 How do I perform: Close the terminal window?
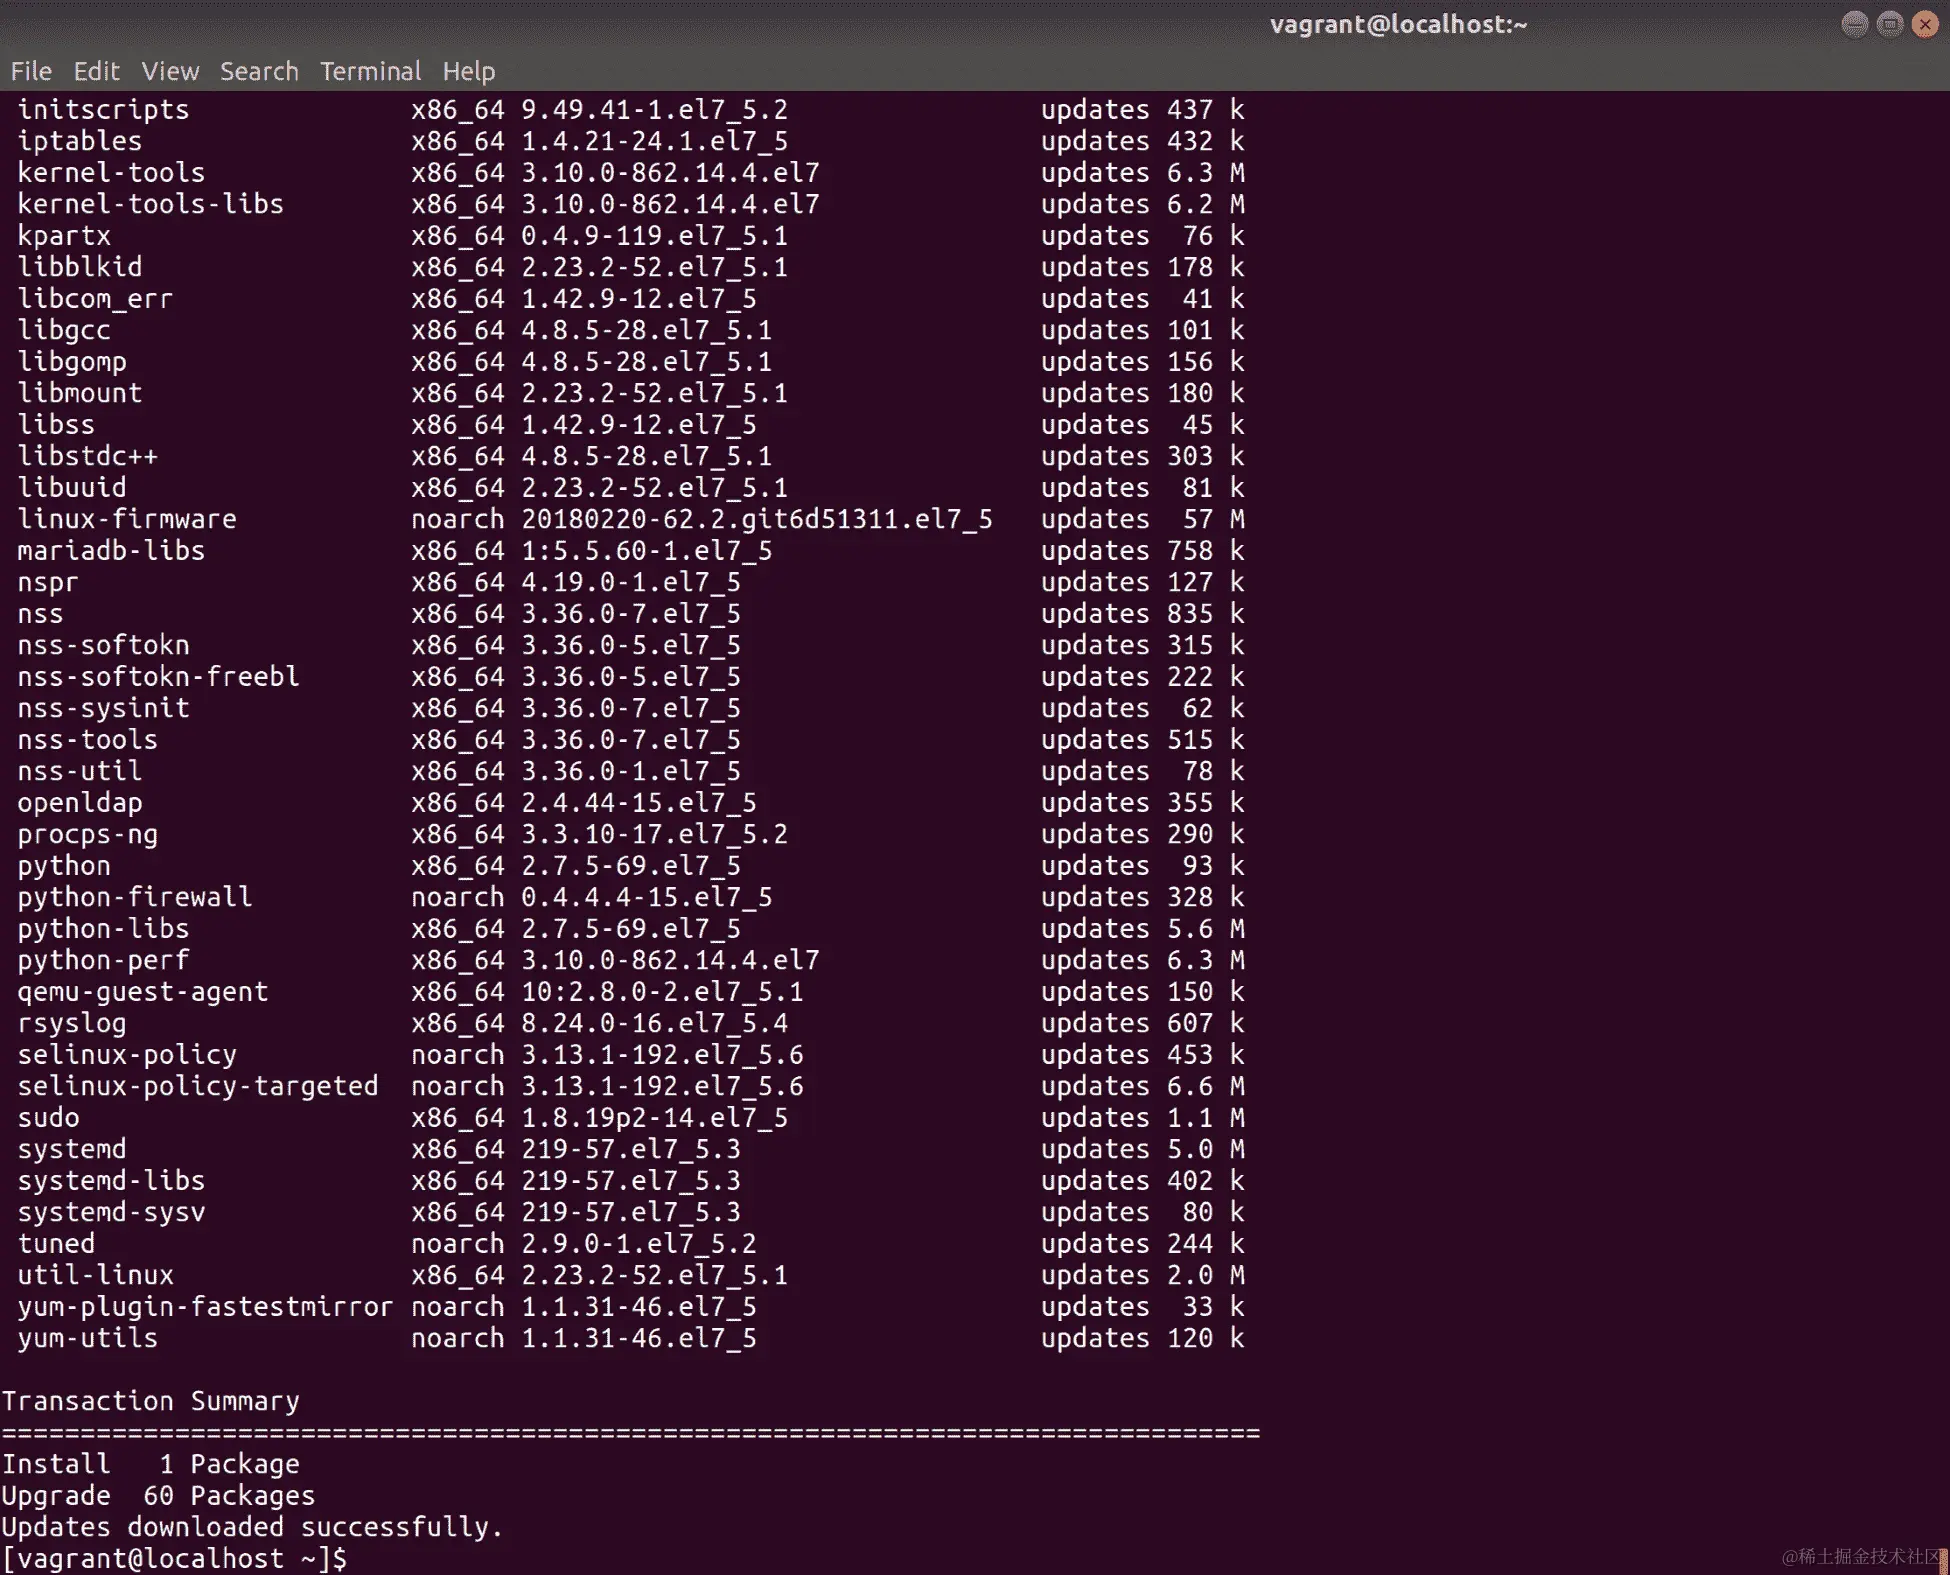[1924, 24]
